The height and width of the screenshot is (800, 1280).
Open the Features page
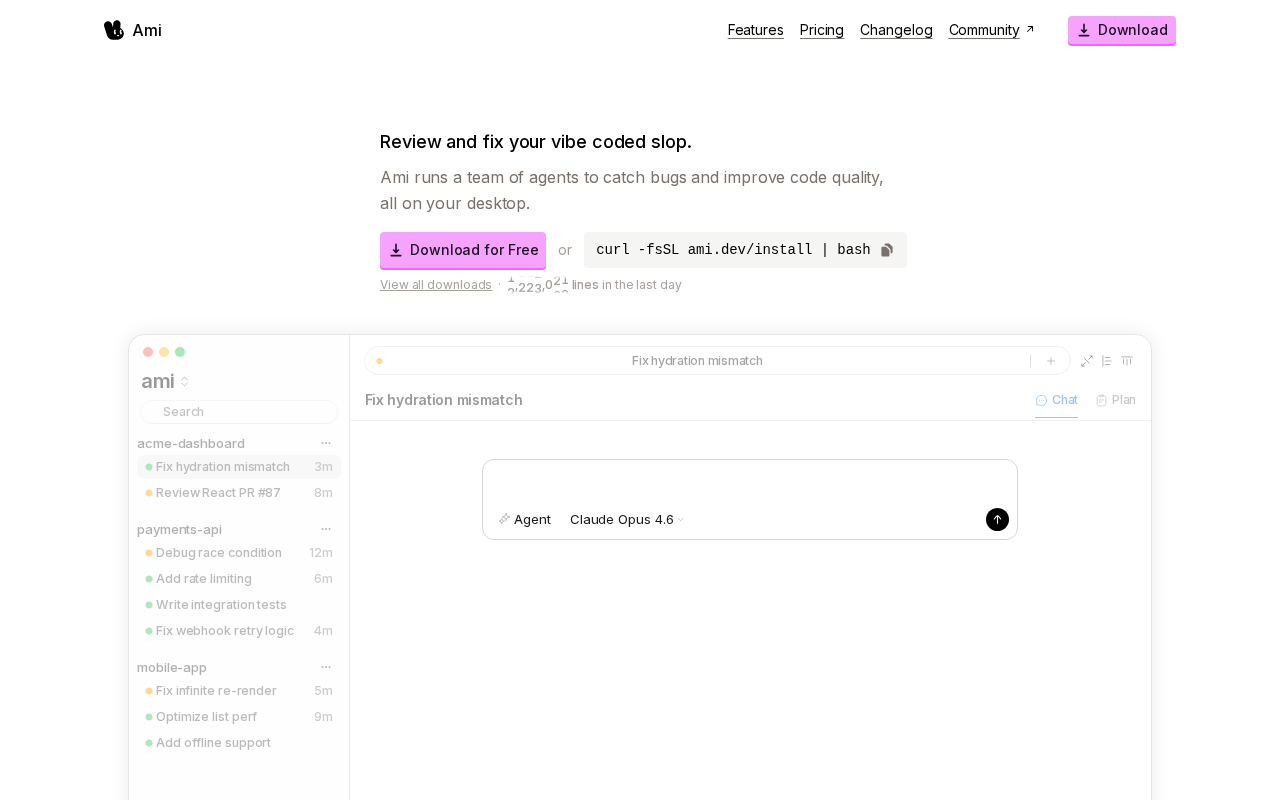(x=756, y=30)
